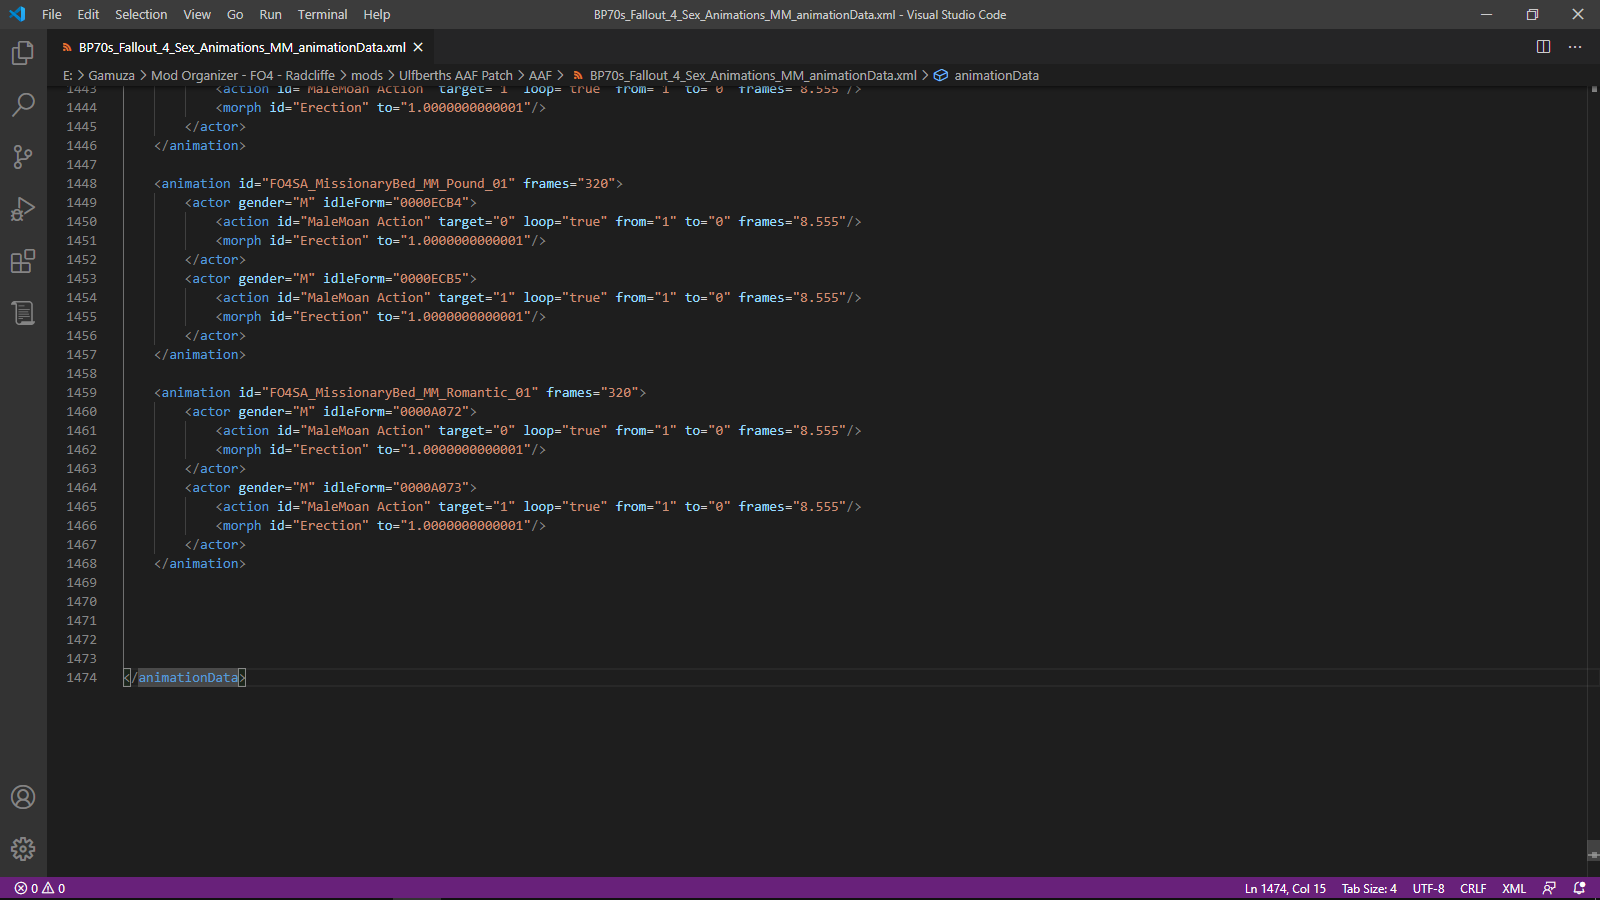Screen dimensions: 1600x900
Task: Open the Terminal menu
Action: pos(322,14)
